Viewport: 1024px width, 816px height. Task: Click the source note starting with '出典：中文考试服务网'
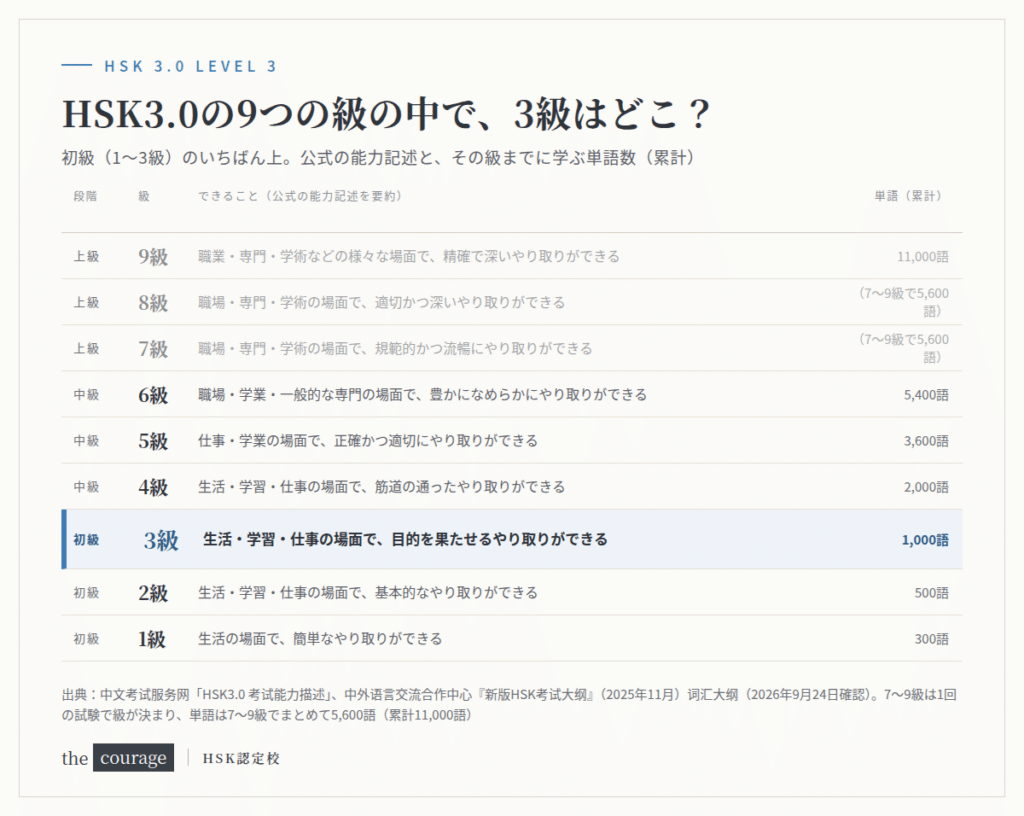coord(509,705)
